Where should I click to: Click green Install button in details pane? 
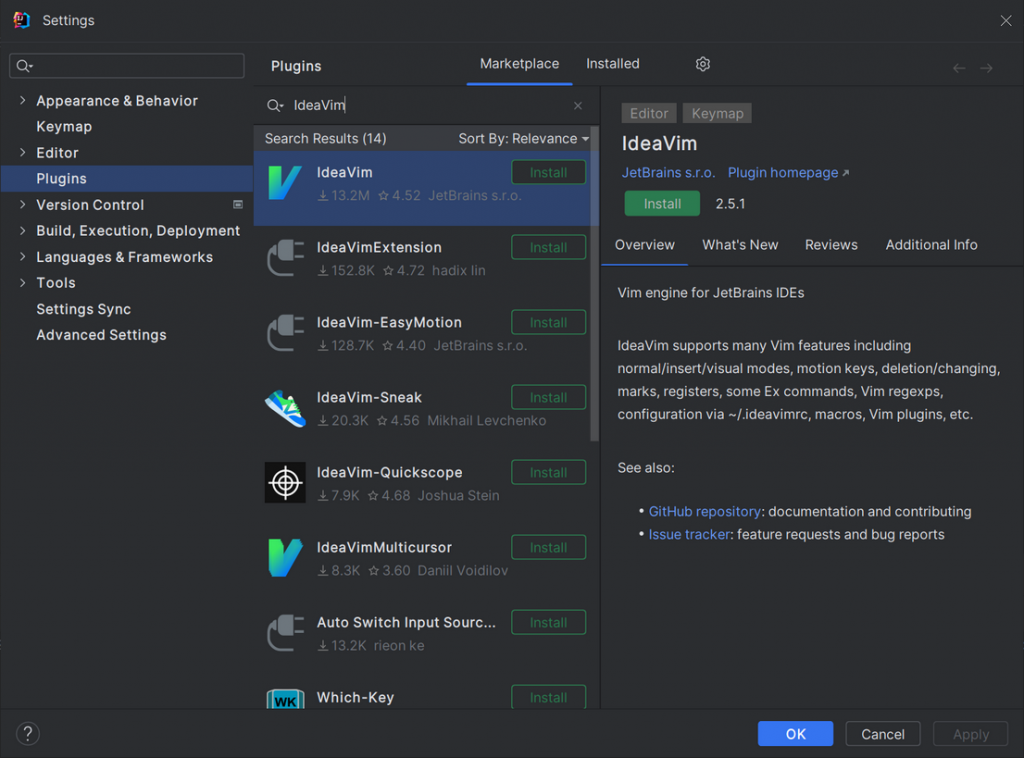(x=662, y=204)
